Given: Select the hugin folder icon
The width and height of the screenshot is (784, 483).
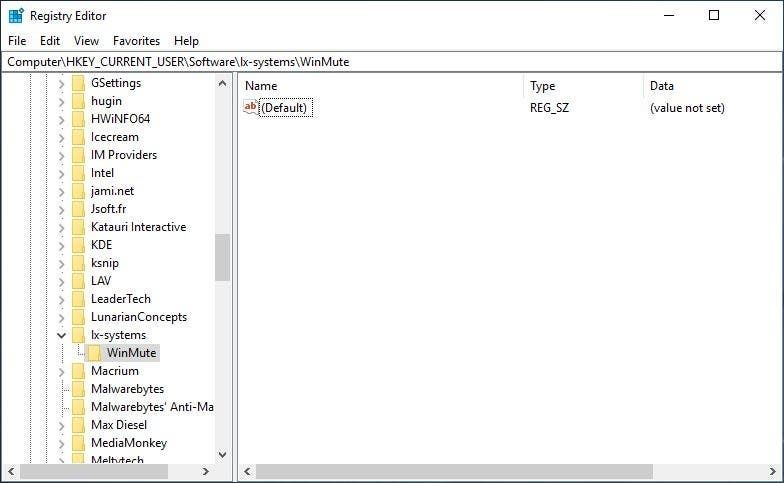Looking at the screenshot, I should point(78,101).
